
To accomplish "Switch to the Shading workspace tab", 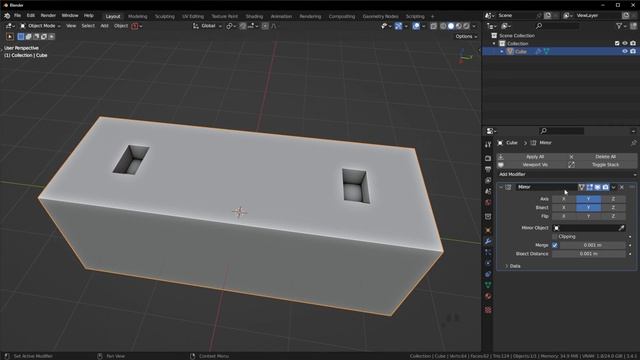I will pos(254,17).
